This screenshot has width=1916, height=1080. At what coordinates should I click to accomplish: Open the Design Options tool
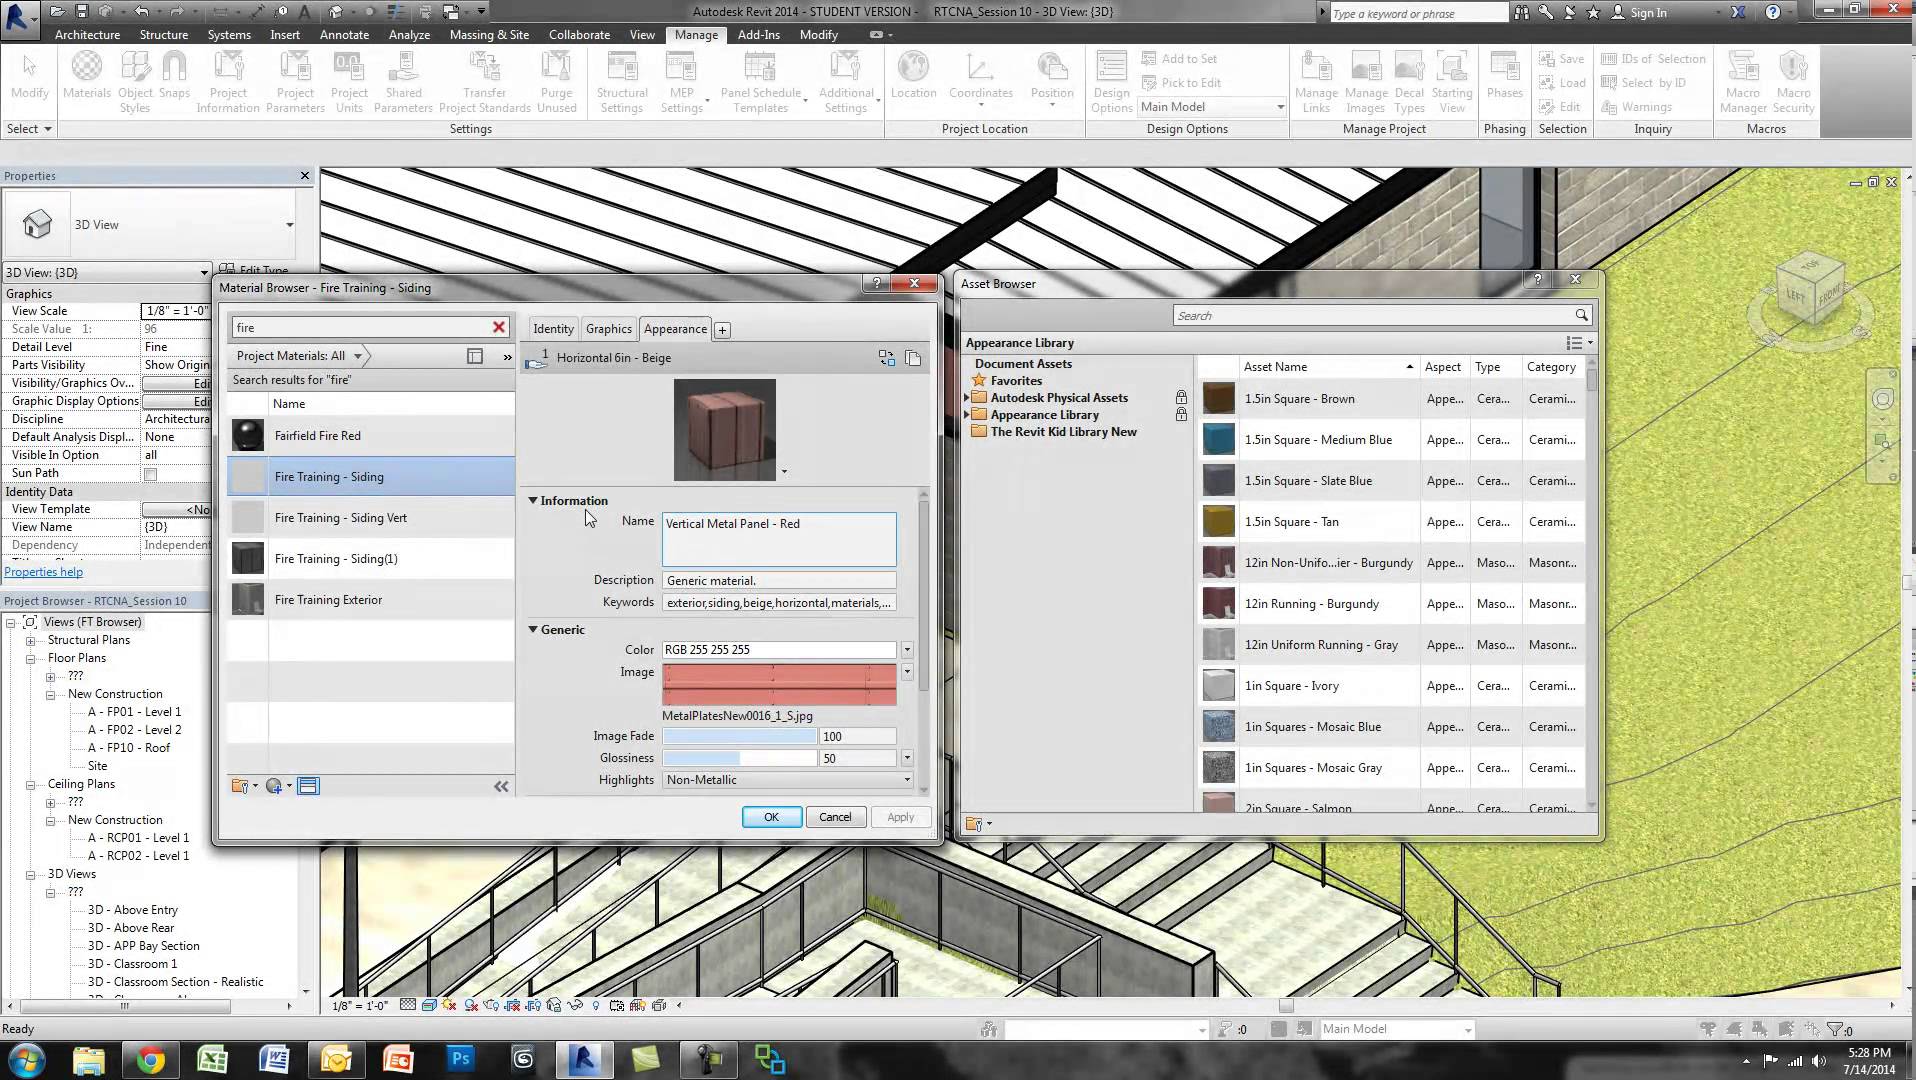(x=1112, y=82)
